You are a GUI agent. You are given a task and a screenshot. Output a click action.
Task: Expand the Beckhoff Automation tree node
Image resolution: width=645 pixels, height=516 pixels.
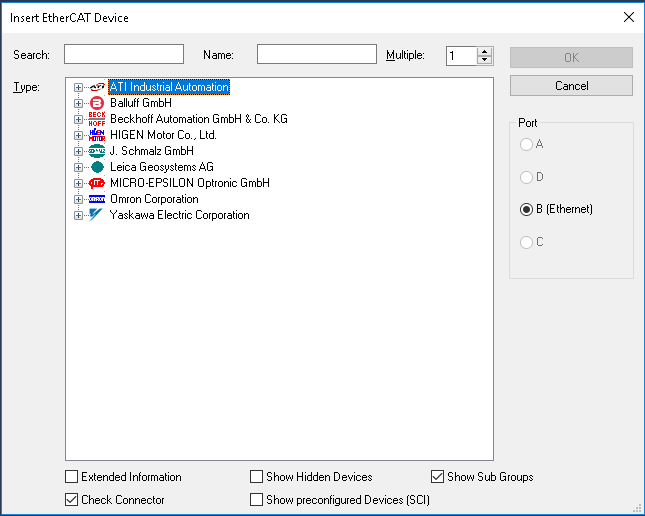click(79, 119)
